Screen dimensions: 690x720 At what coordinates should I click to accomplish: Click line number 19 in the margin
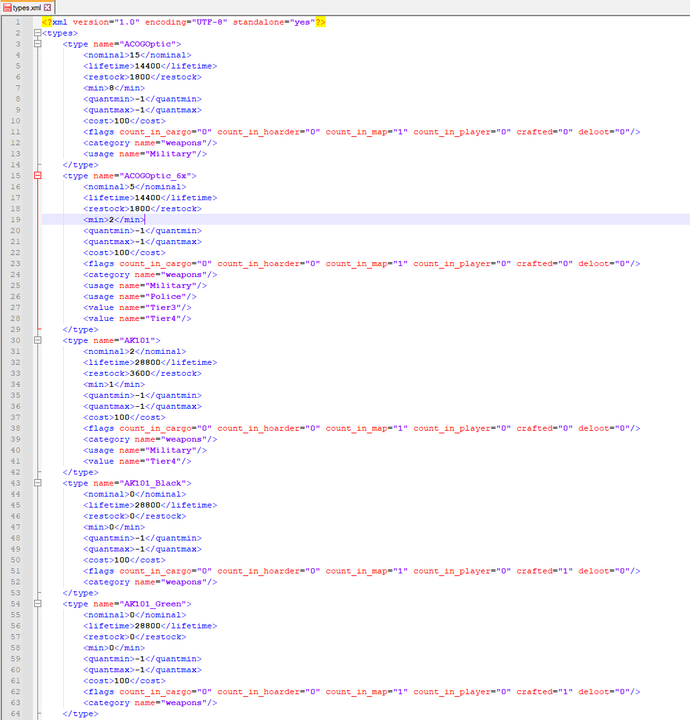click(x=15, y=219)
